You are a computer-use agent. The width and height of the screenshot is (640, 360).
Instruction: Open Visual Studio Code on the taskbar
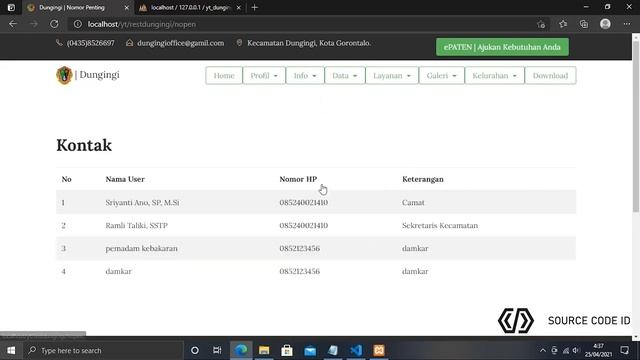pyautogui.click(x=356, y=350)
